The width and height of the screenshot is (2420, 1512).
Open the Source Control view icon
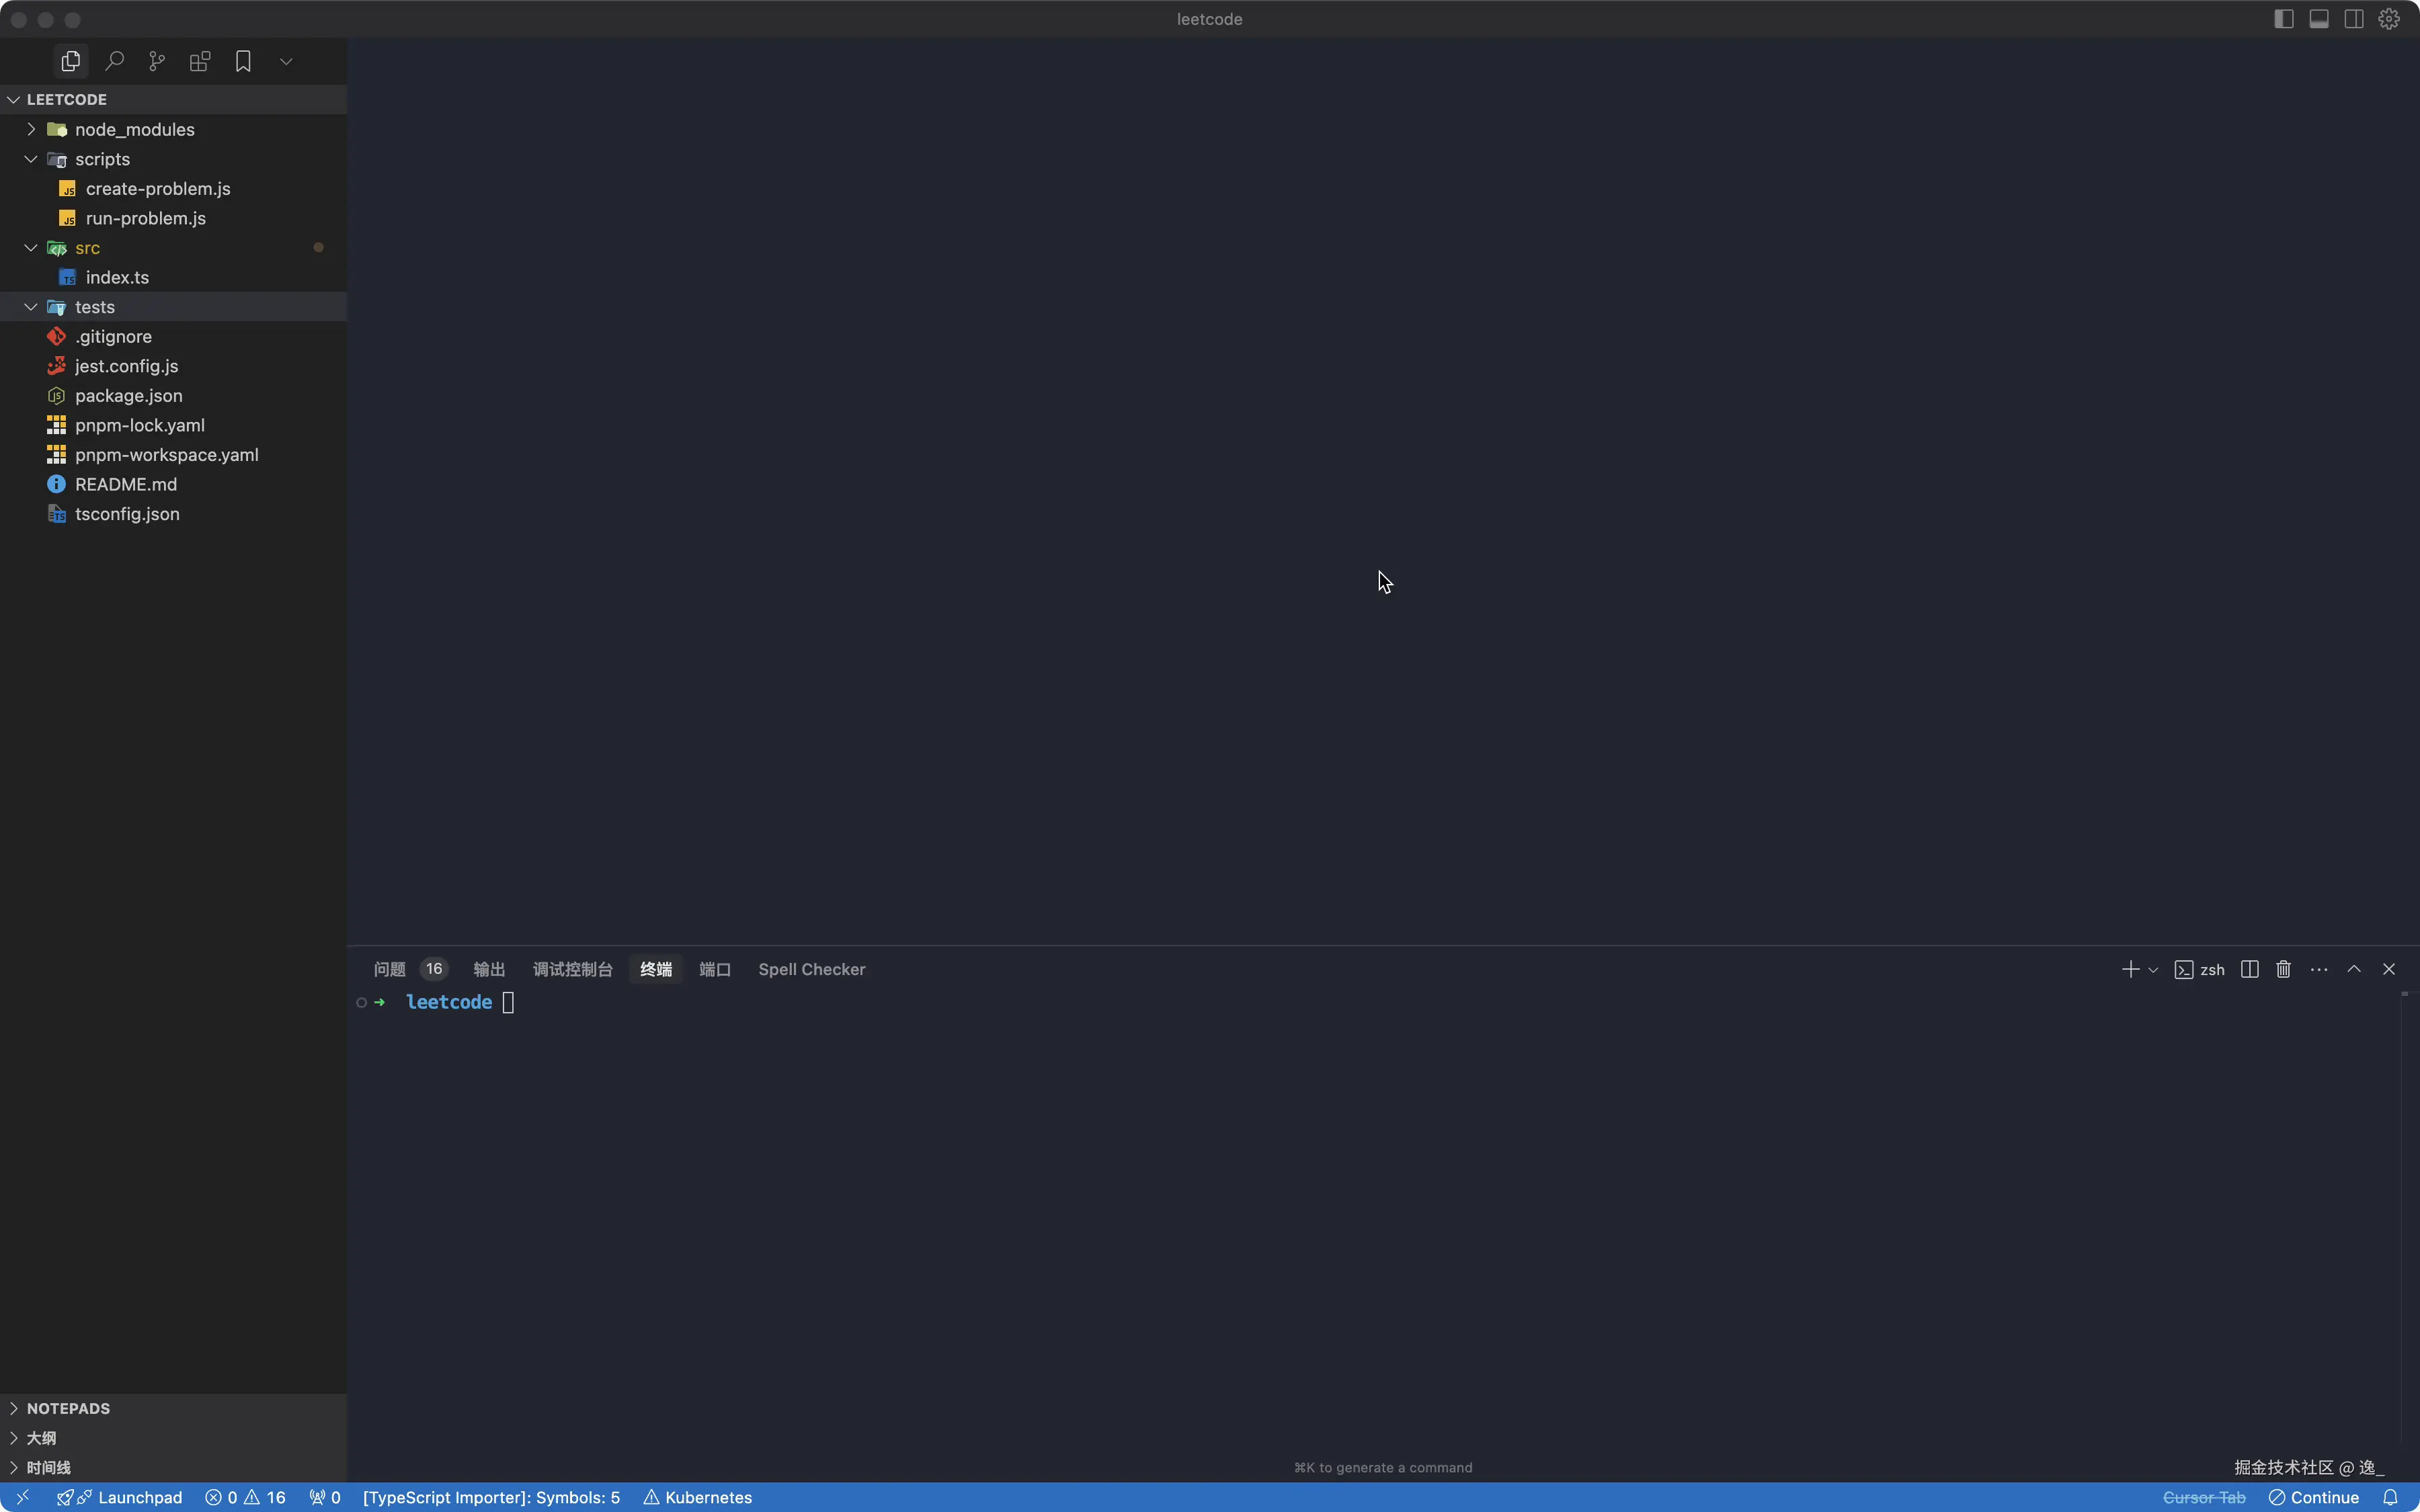(157, 62)
